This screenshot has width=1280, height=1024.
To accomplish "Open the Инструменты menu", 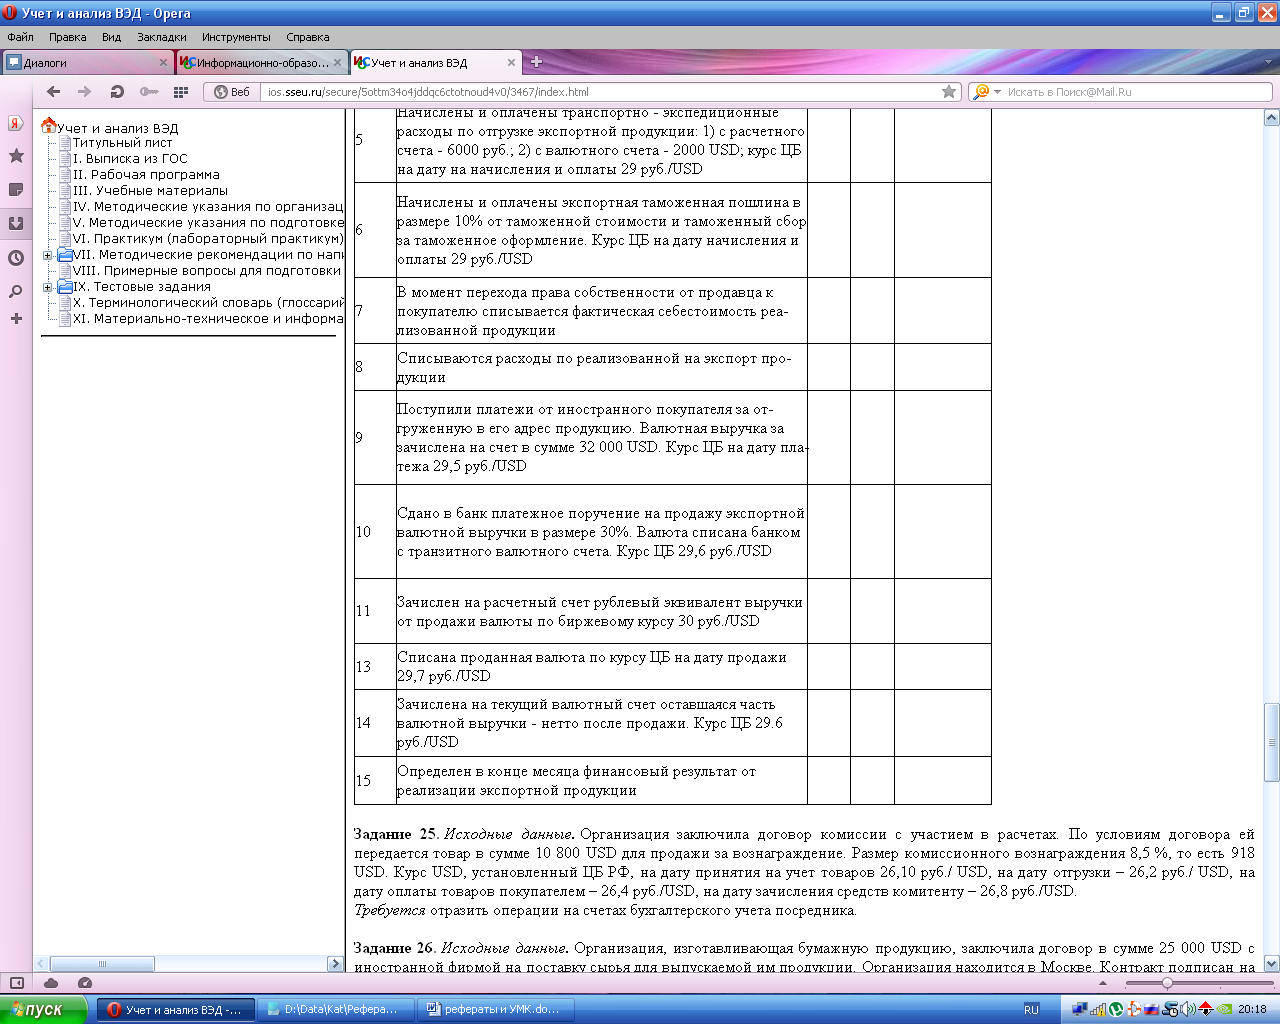I will point(236,37).
